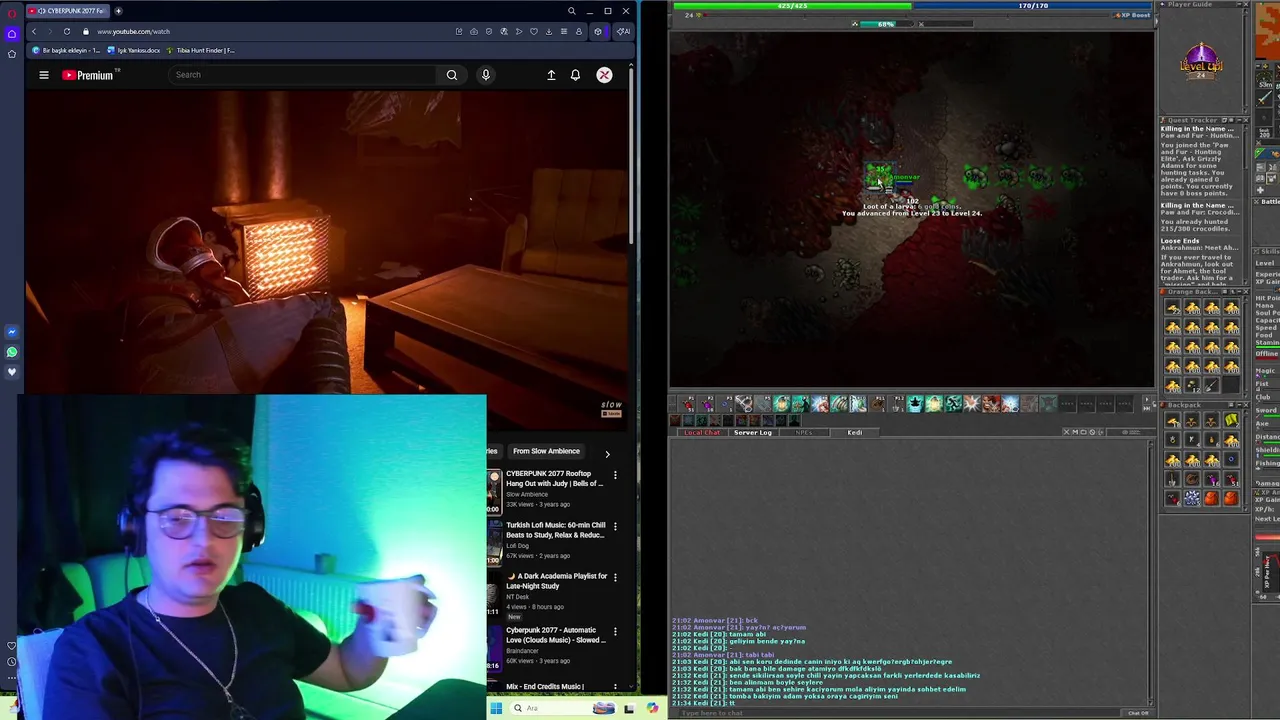Viewport: 1280px width, 720px height.
Task: Open WhatsApp in Opera sidebar
Action: click(12, 352)
